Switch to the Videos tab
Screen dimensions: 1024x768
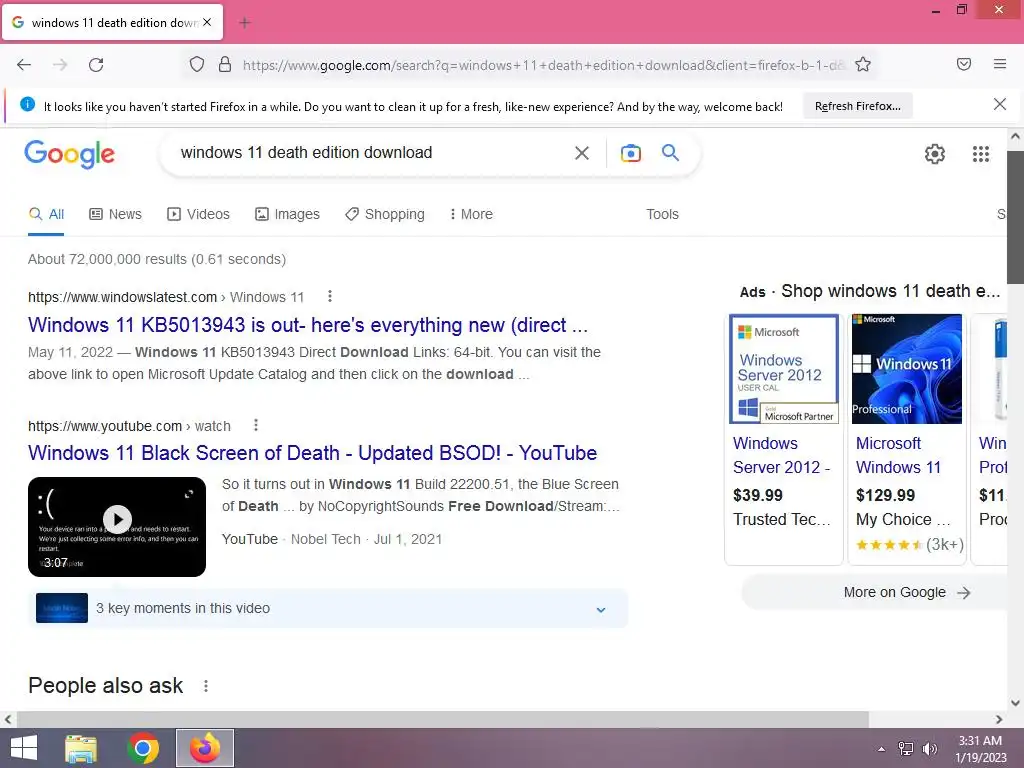pyautogui.click(x=199, y=214)
